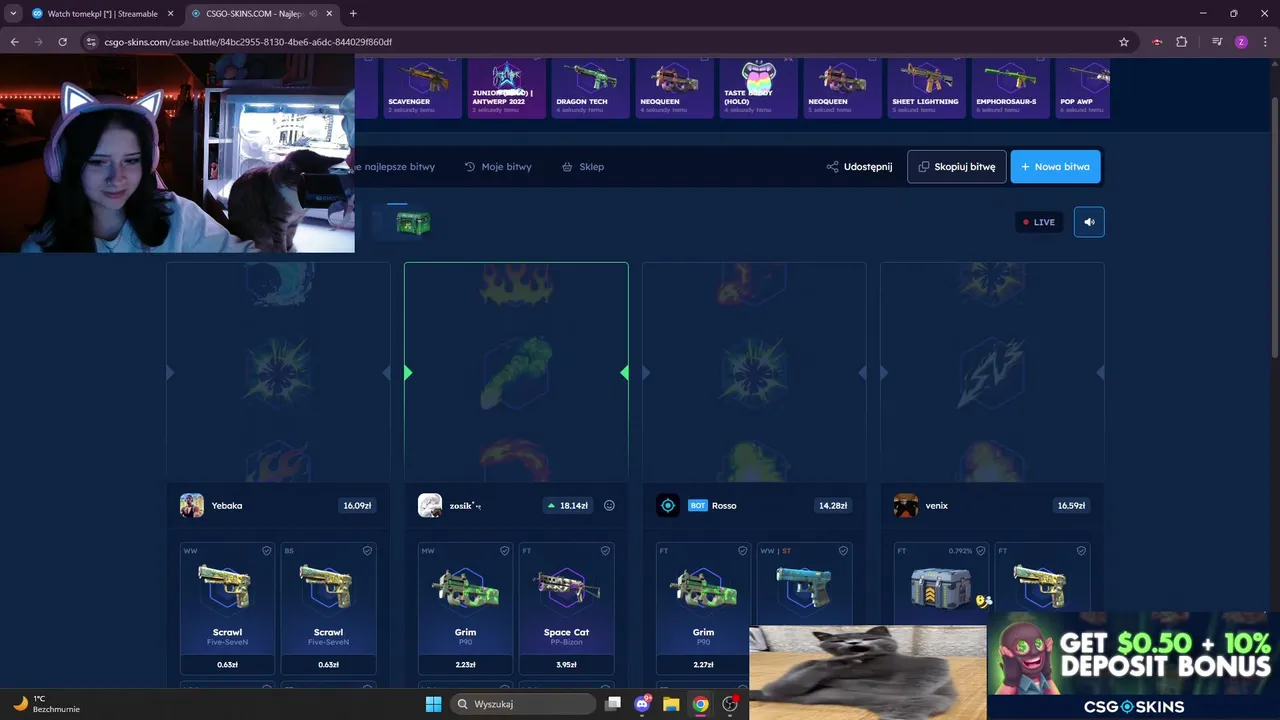Click the shield icon on Yebaka's WW Scrawl
Viewport: 1280px width, 720px height.
267,550
